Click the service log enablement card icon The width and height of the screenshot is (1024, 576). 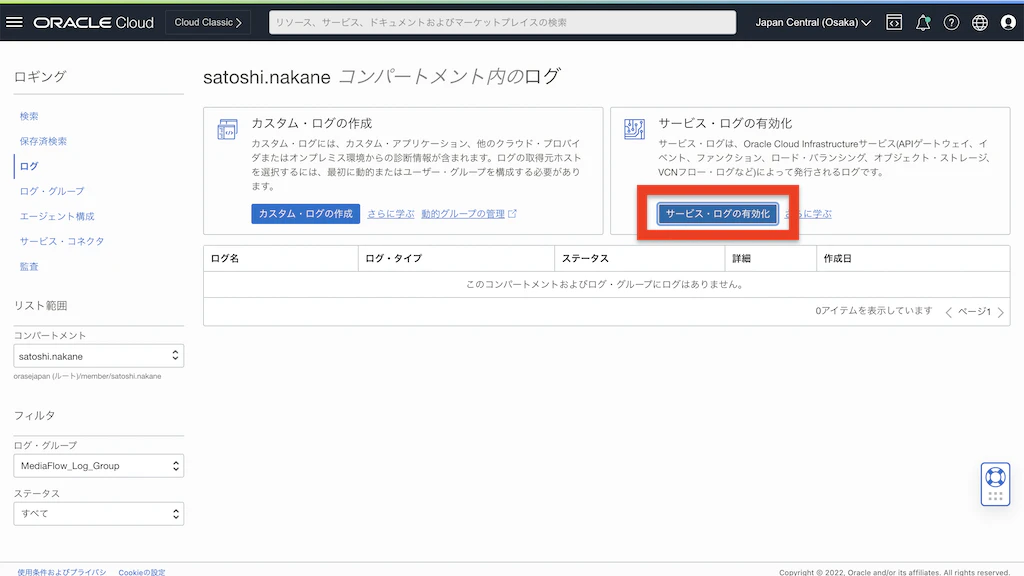pyautogui.click(x=634, y=129)
